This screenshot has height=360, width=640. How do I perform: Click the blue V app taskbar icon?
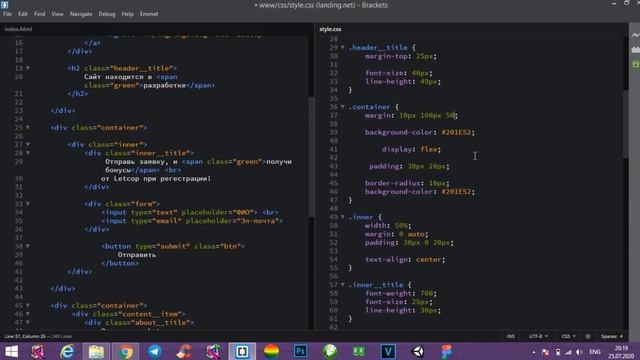[x=388, y=351]
